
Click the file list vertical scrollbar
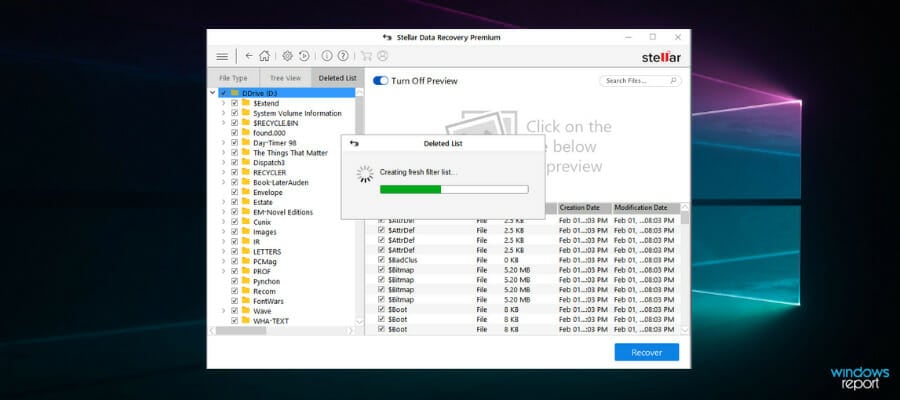click(x=685, y=269)
